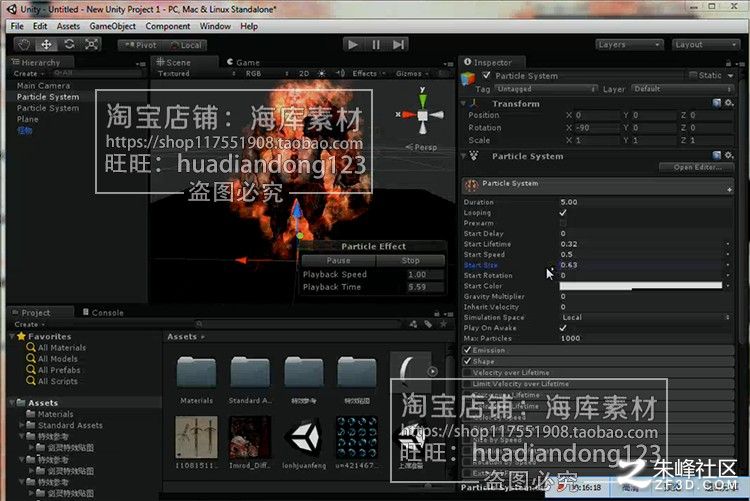
Task: Toggle the Static checkbox
Action: [x=693, y=75]
